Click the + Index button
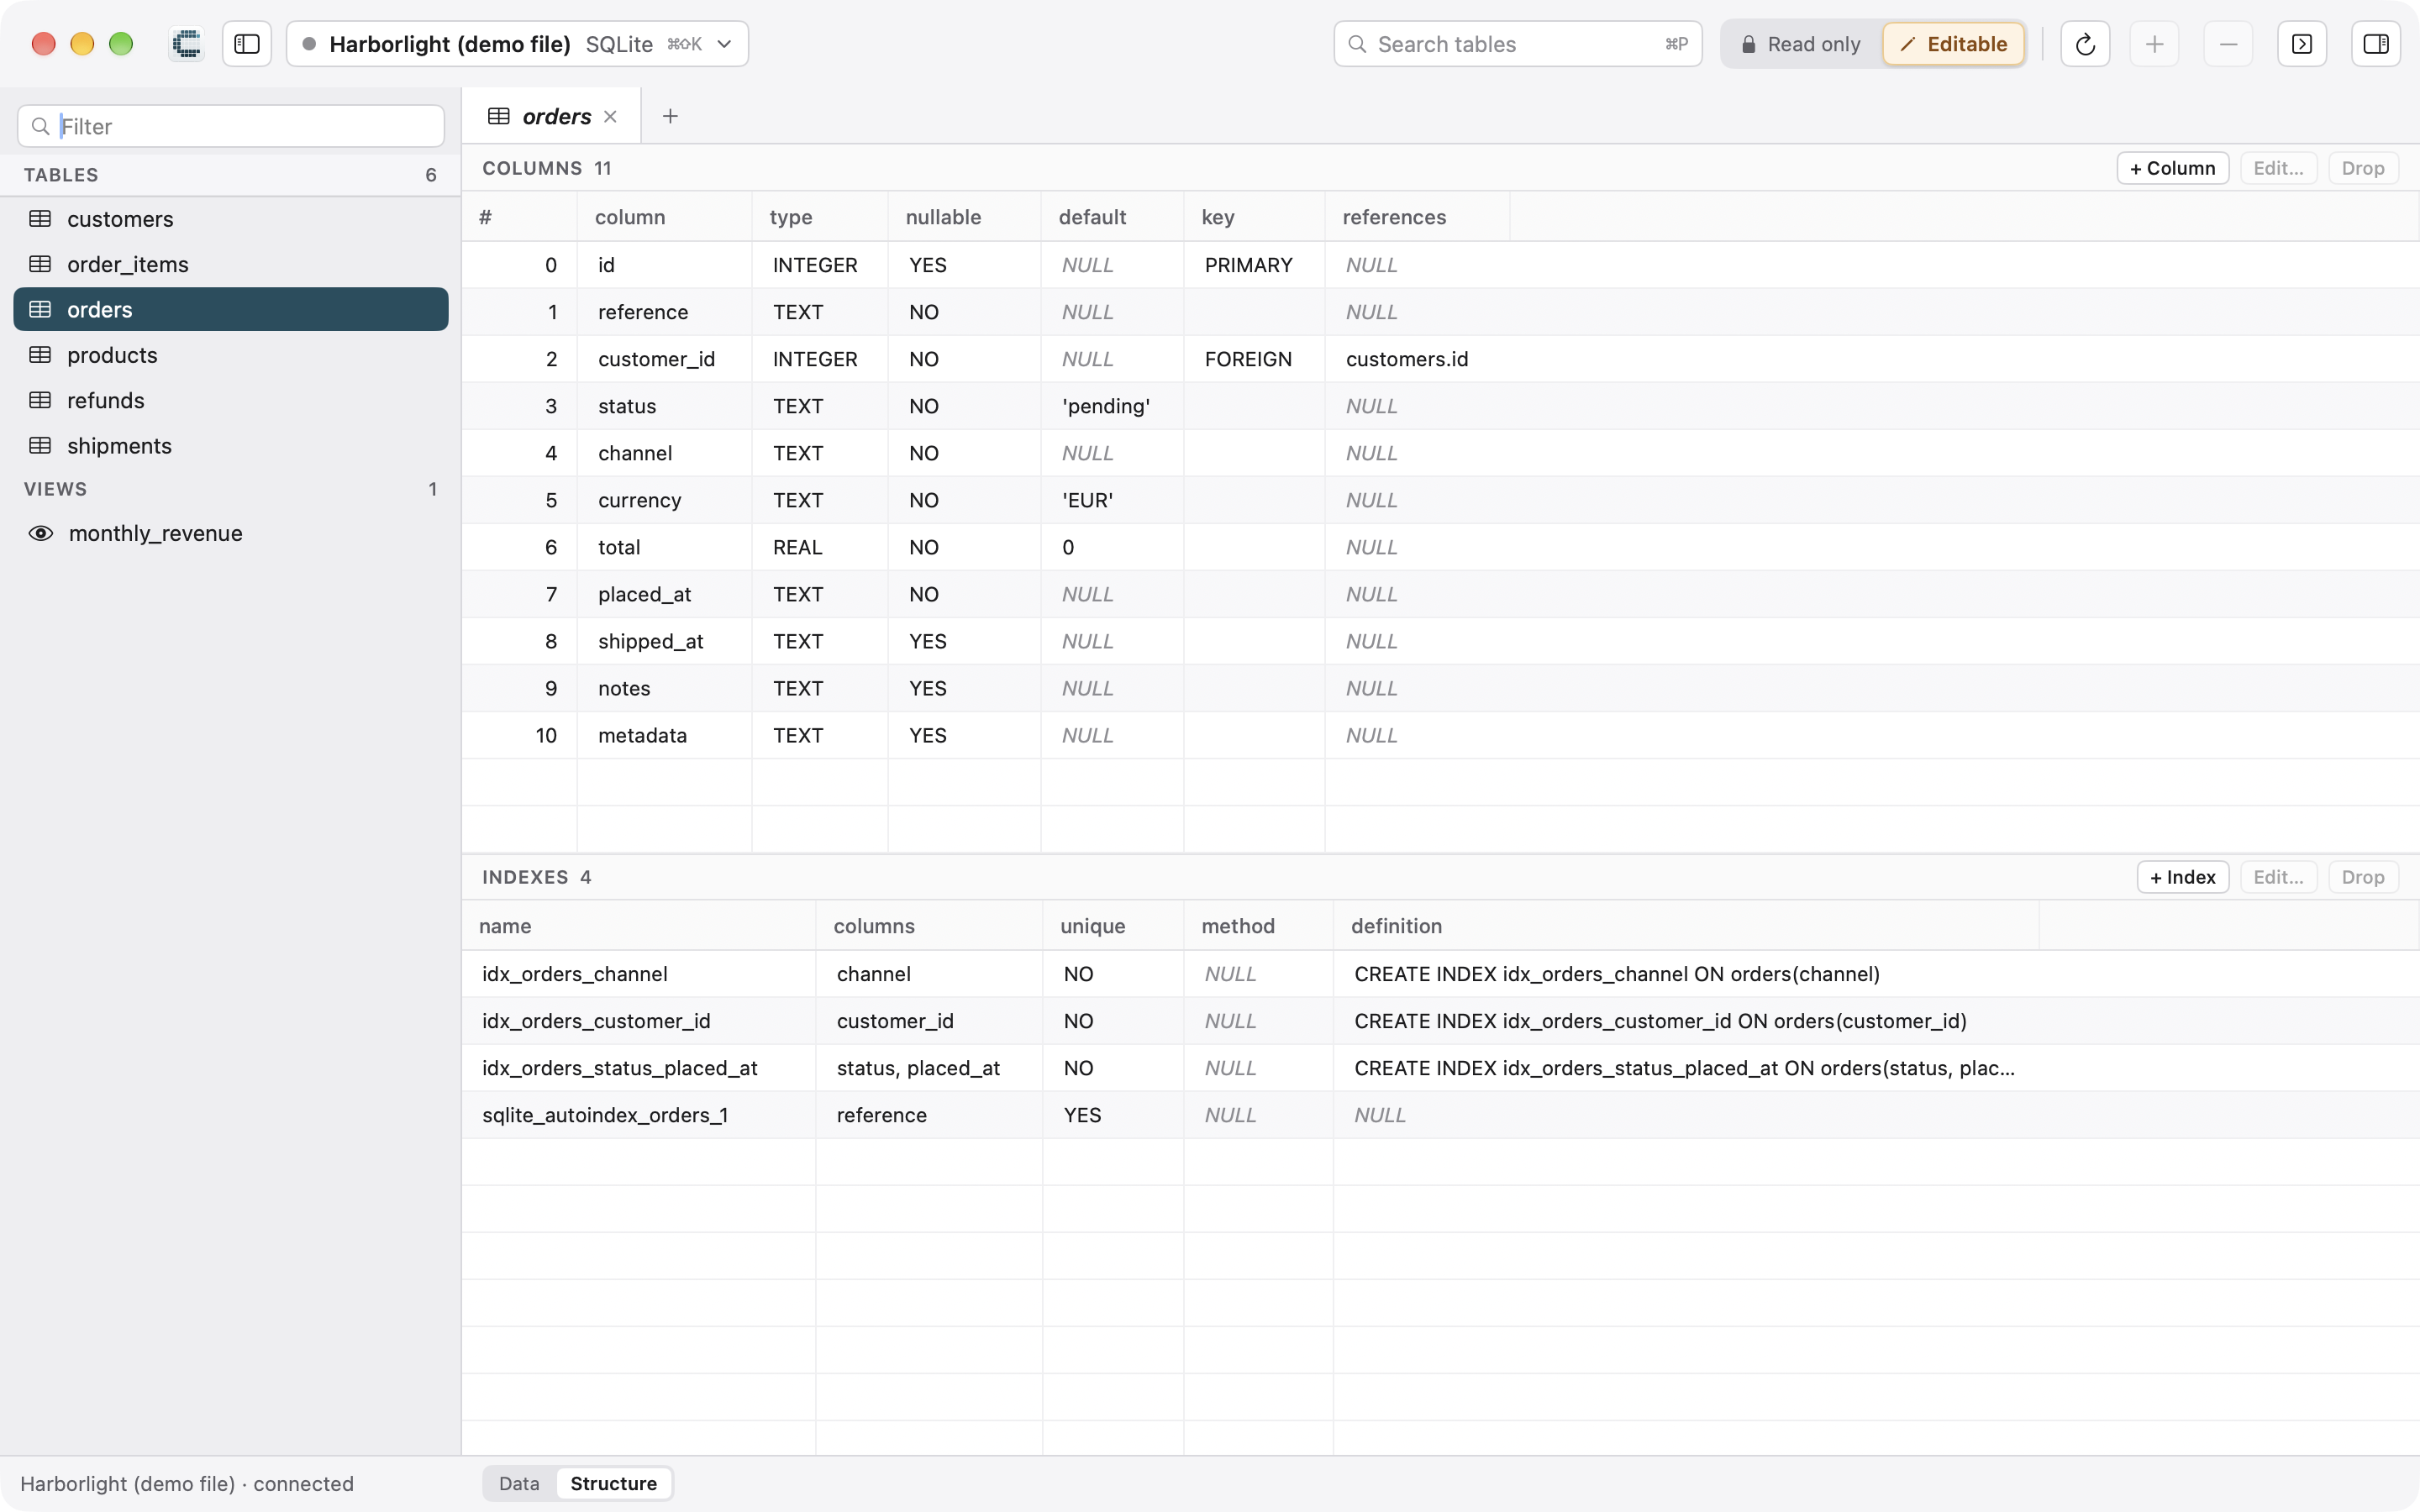This screenshot has width=2420, height=1512. [2182, 877]
